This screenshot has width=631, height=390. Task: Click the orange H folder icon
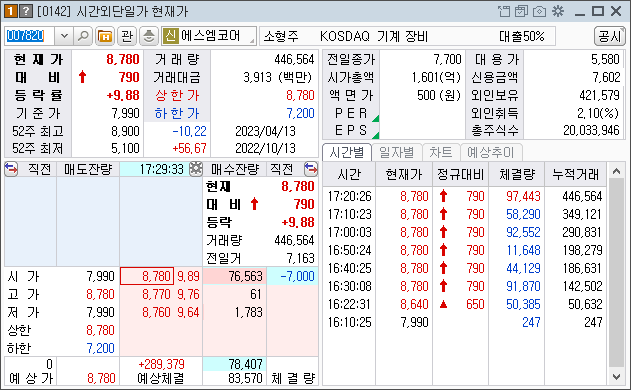click(x=105, y=36)
